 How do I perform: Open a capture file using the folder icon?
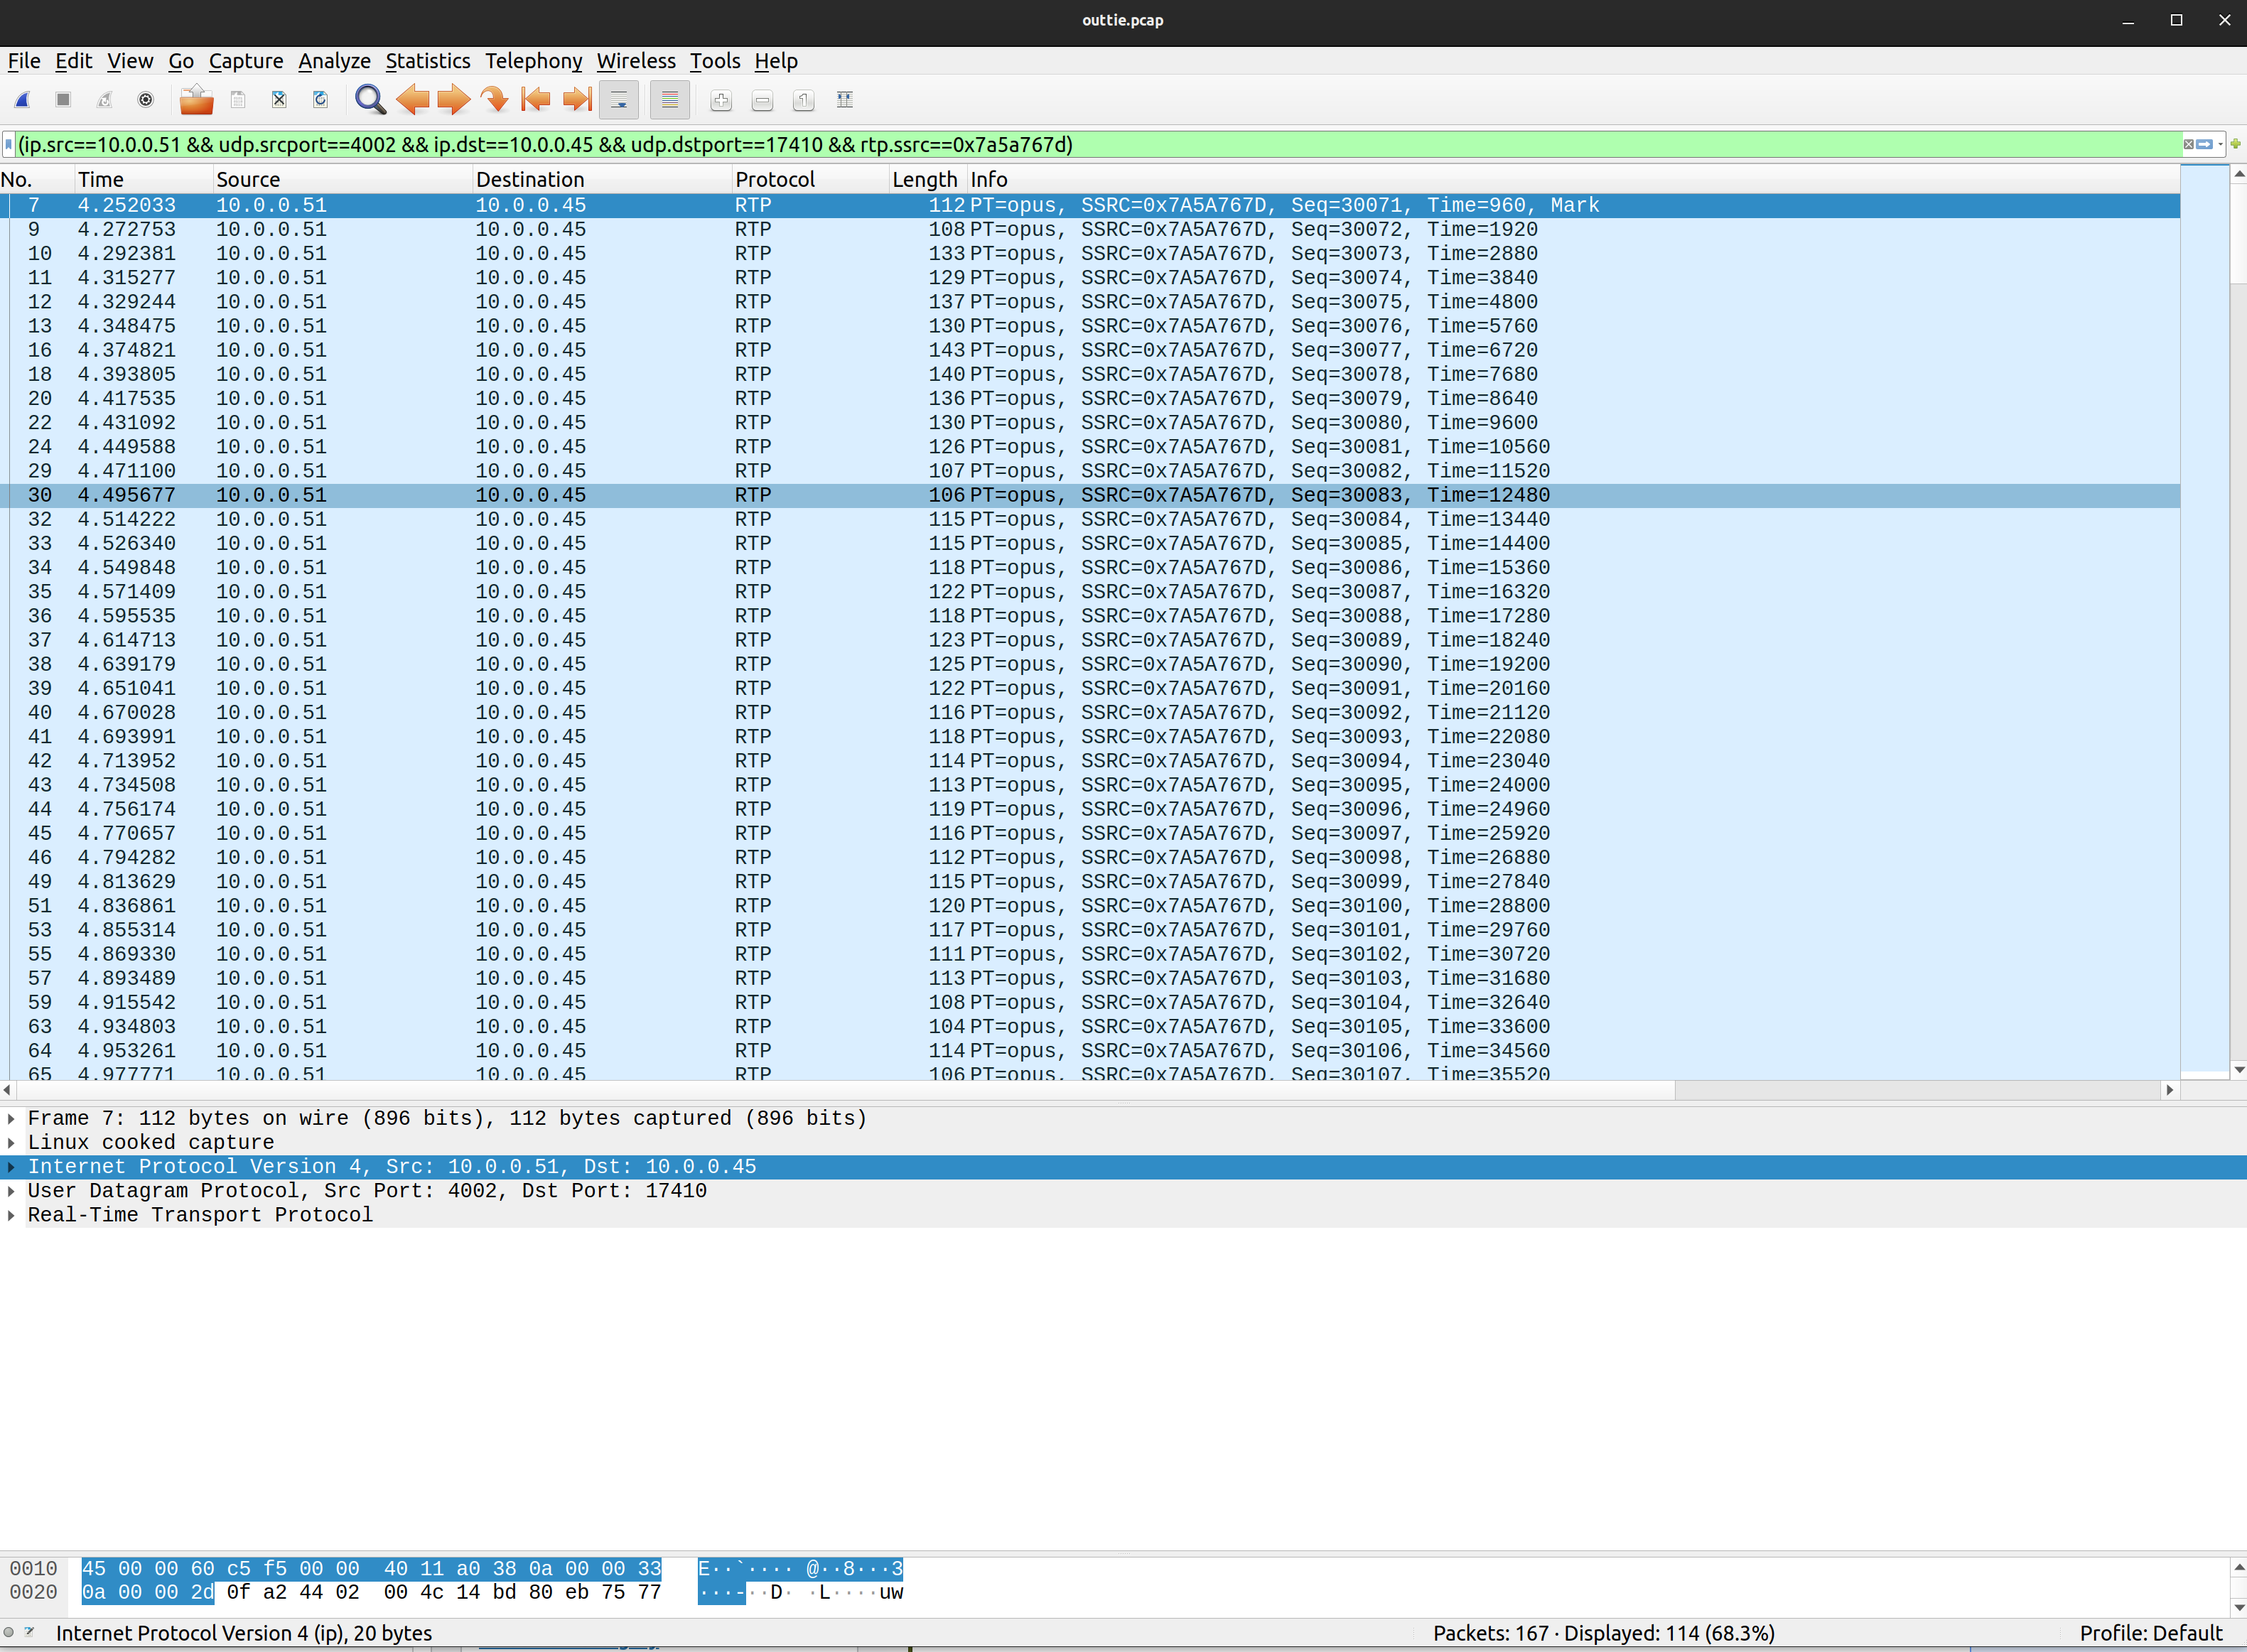coord(196,100)
